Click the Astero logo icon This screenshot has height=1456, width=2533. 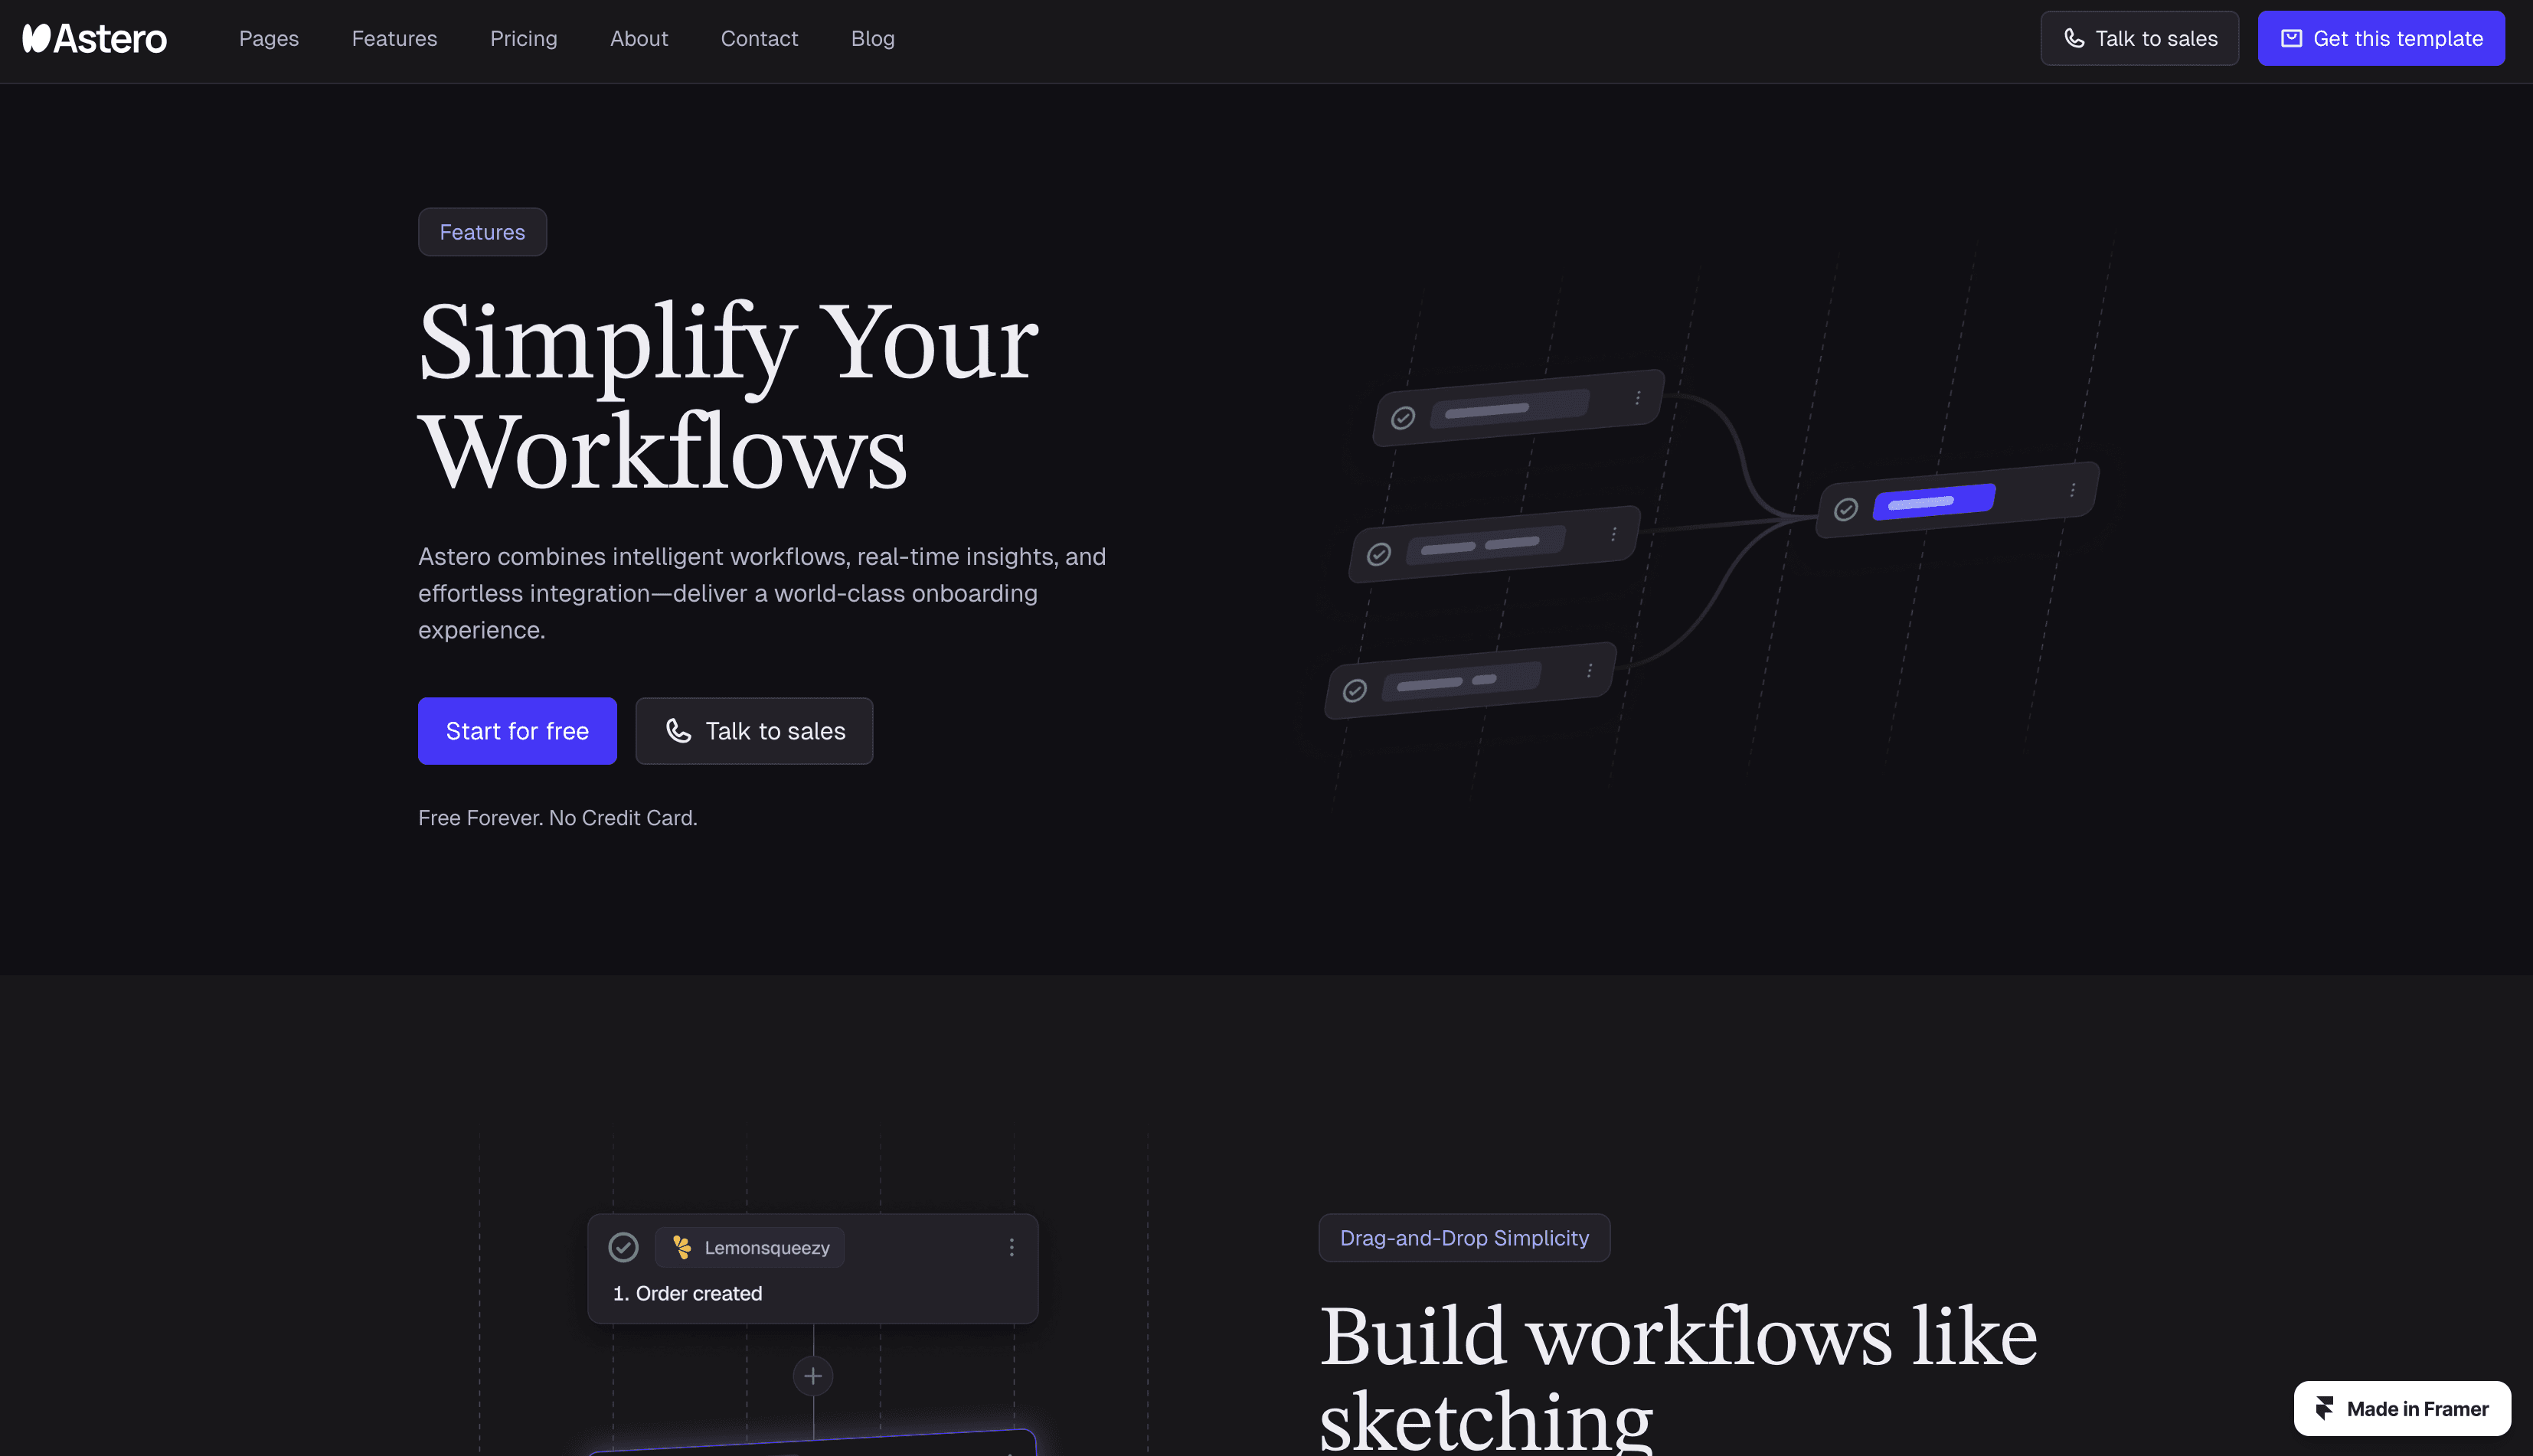(36, 38)
